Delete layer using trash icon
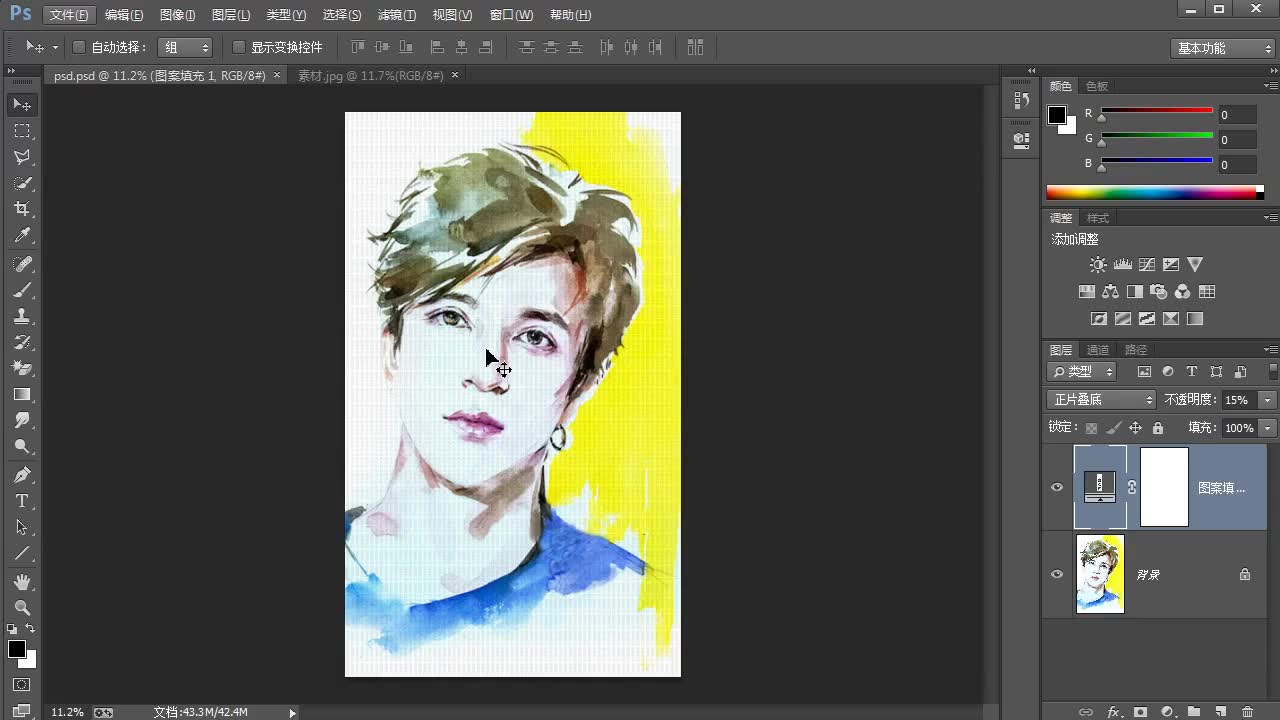Viewport: 1280px width, 720px height. [1247, 712]
